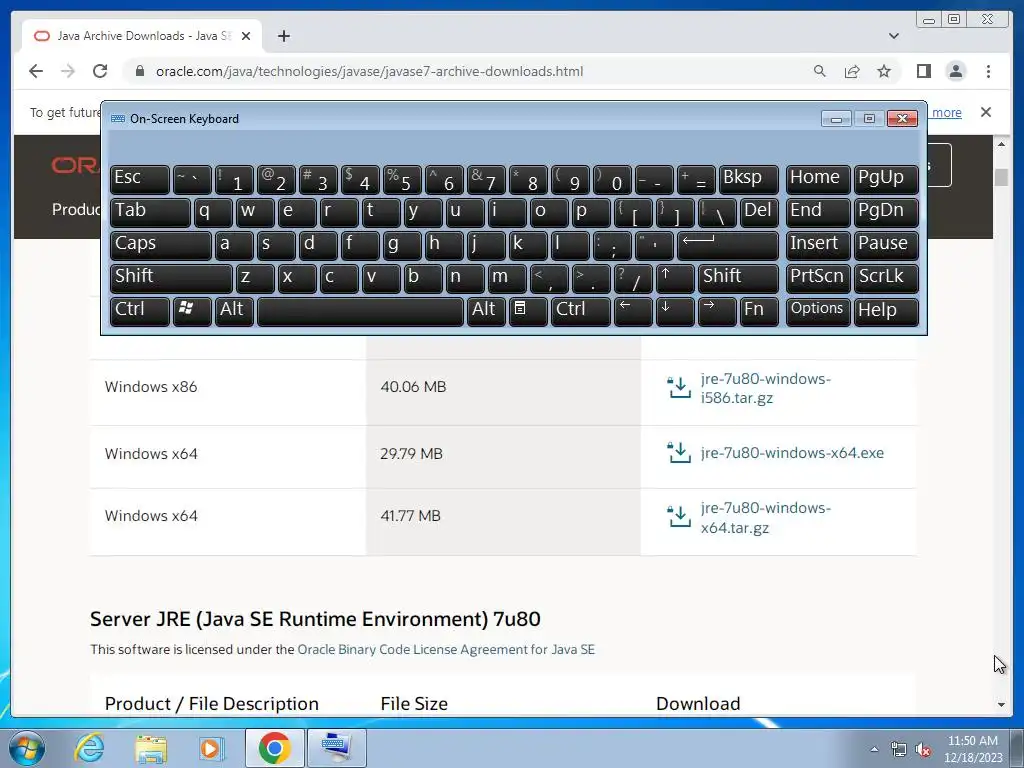The image size is (1024, 768).
Task: Open On-Screen Keyboard Options
Action: (818, 311)
